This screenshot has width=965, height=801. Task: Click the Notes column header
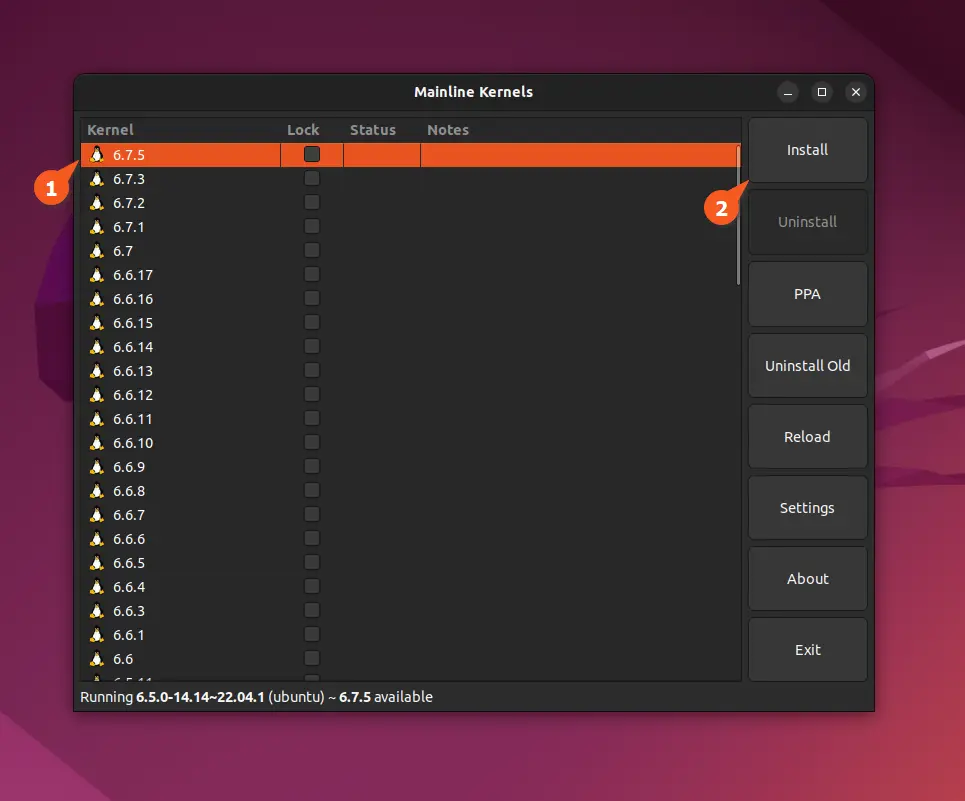click(448, 130)
